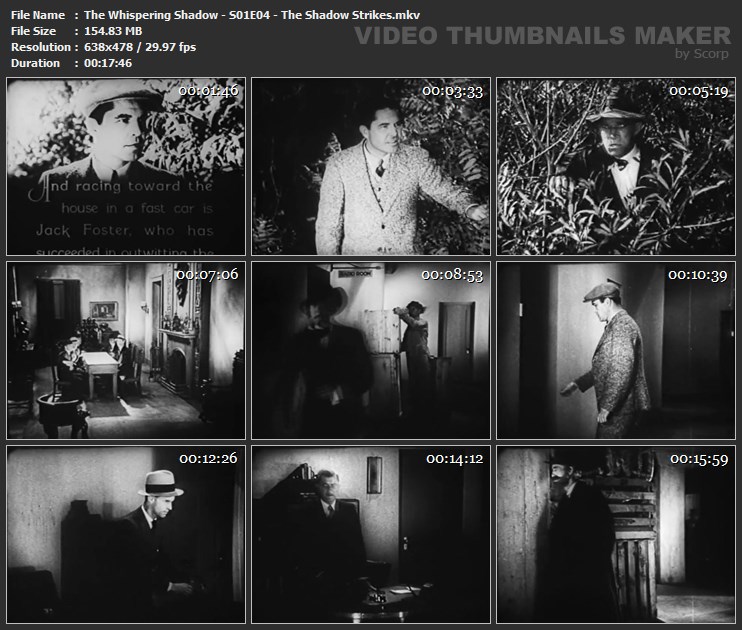Click the 'Resolution' label
Screen dimensions: 742x630
coord(41,47)
